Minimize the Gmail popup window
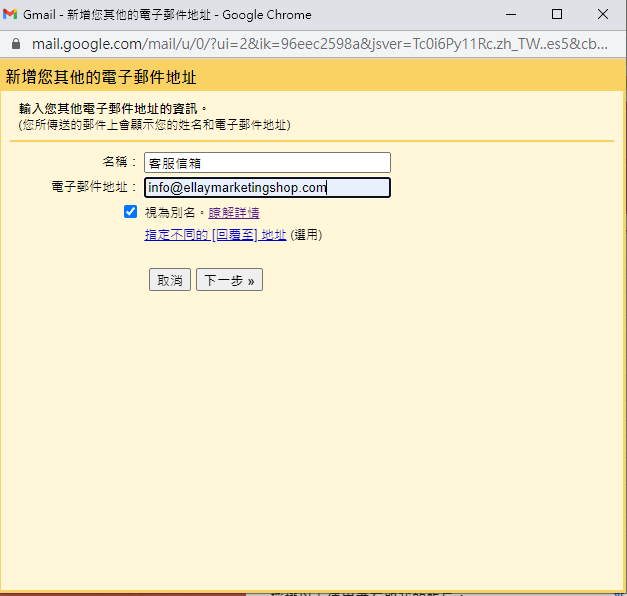Viewport: 627px width, 596px height. 512,15
